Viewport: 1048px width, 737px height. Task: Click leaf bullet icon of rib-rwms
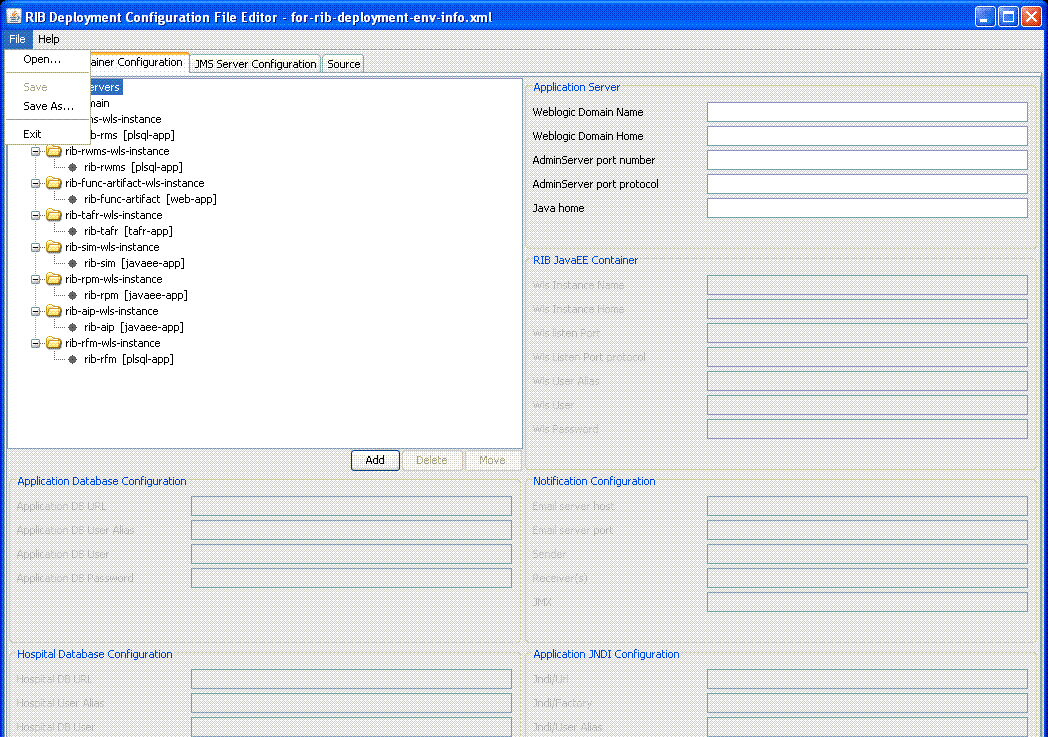tap(73, 168)
